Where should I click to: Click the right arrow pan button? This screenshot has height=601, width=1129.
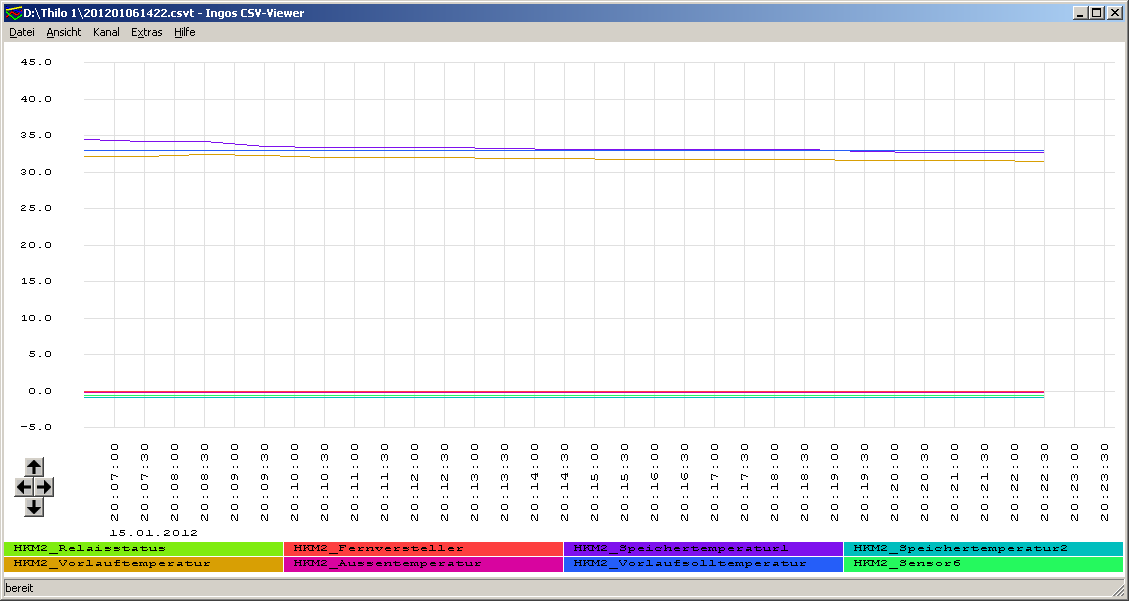point(44,487)
